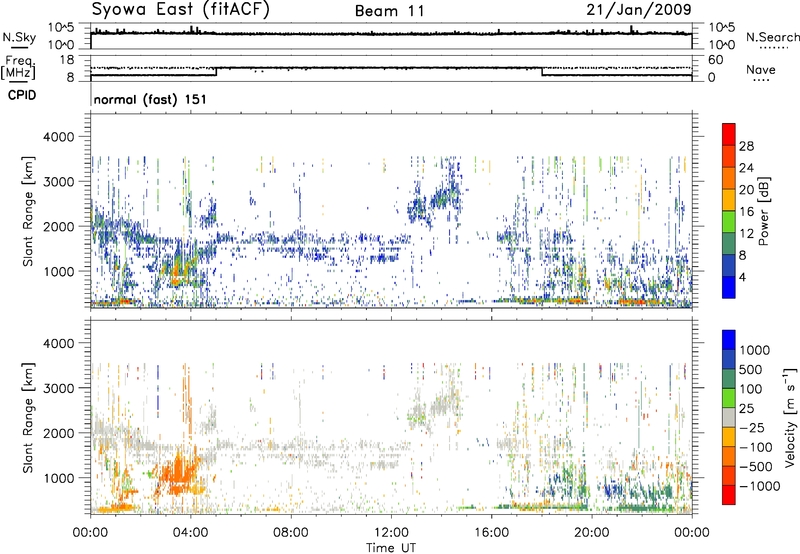Click the date '21/Jan/2009'
The image size is (800, 554).
click(639, 9)
